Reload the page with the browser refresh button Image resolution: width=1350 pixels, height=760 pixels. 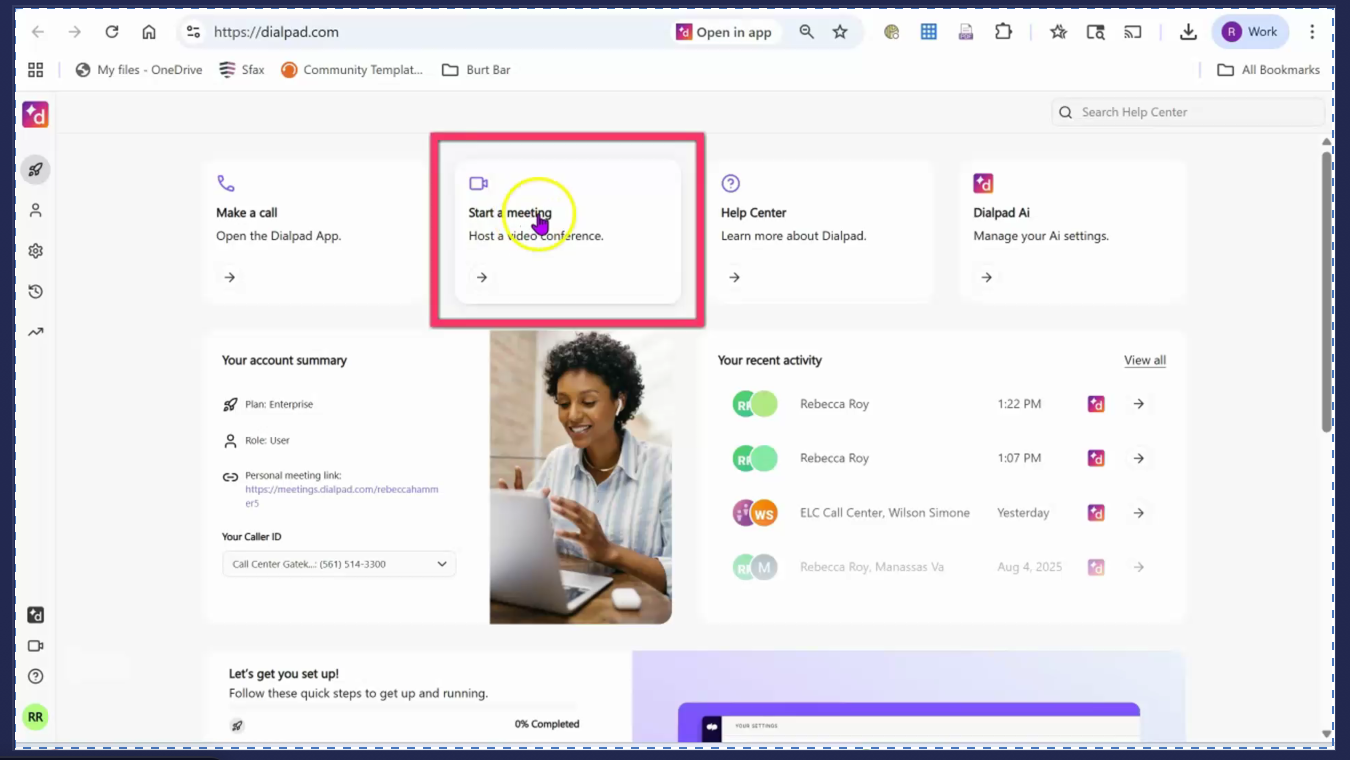coord(112,32)
